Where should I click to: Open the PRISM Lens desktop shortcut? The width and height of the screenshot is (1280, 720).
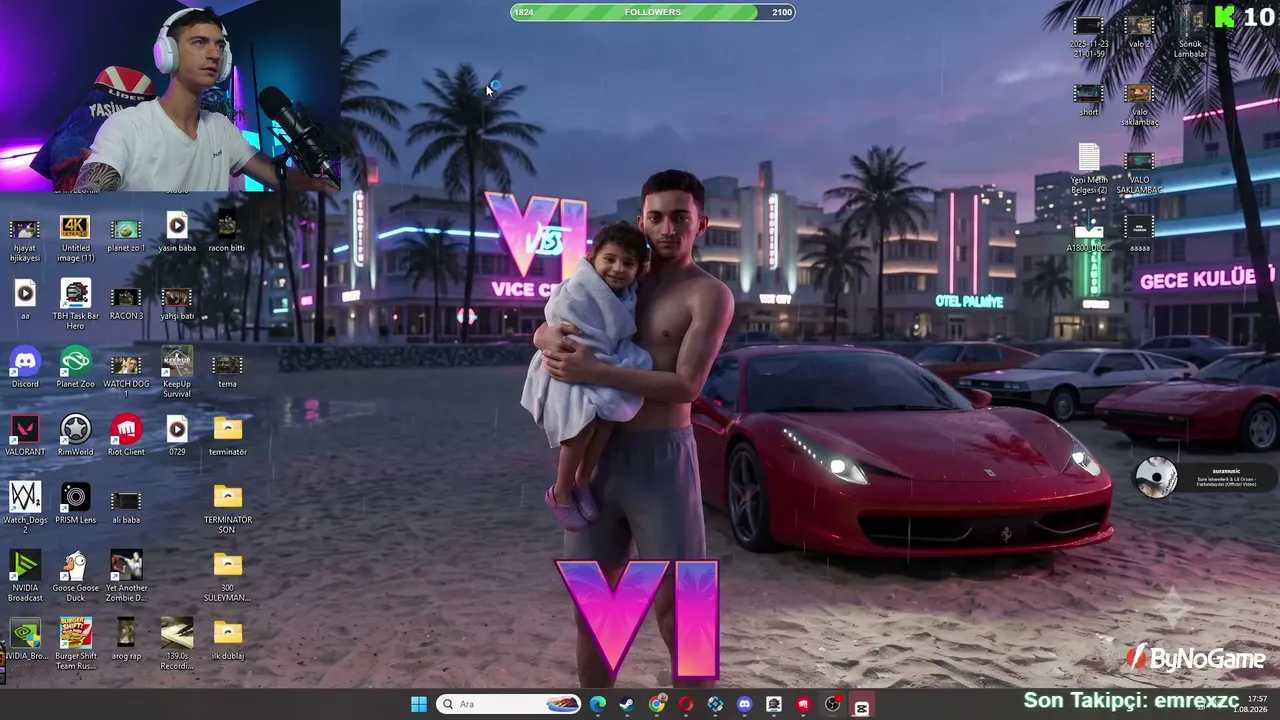click(x=75, y=502)
